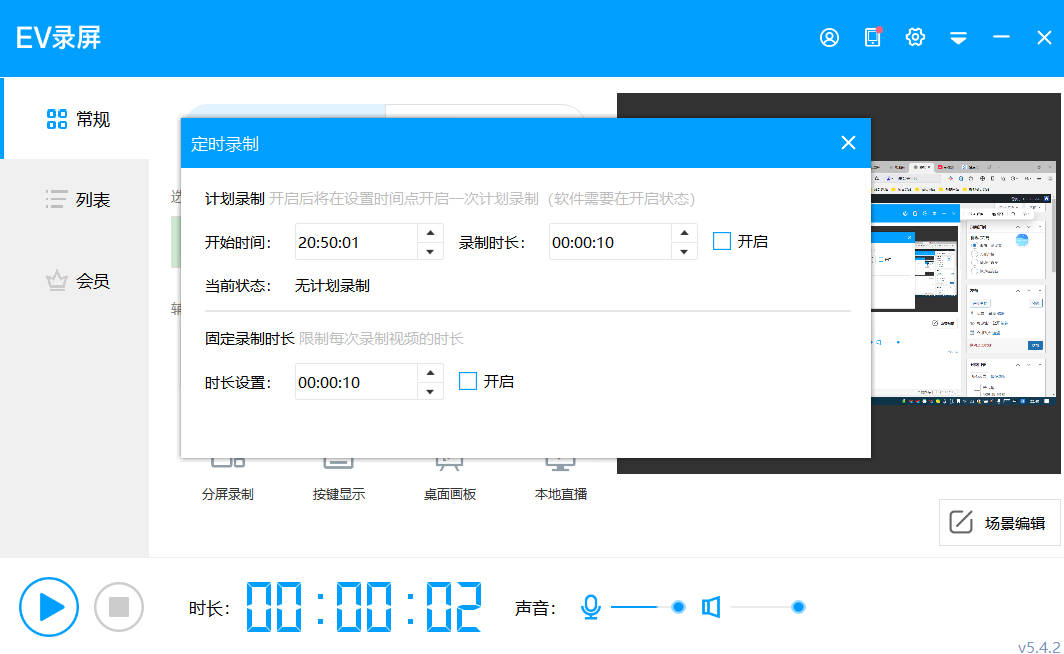Click the title bar dropdown menu icon

point(958,38)
